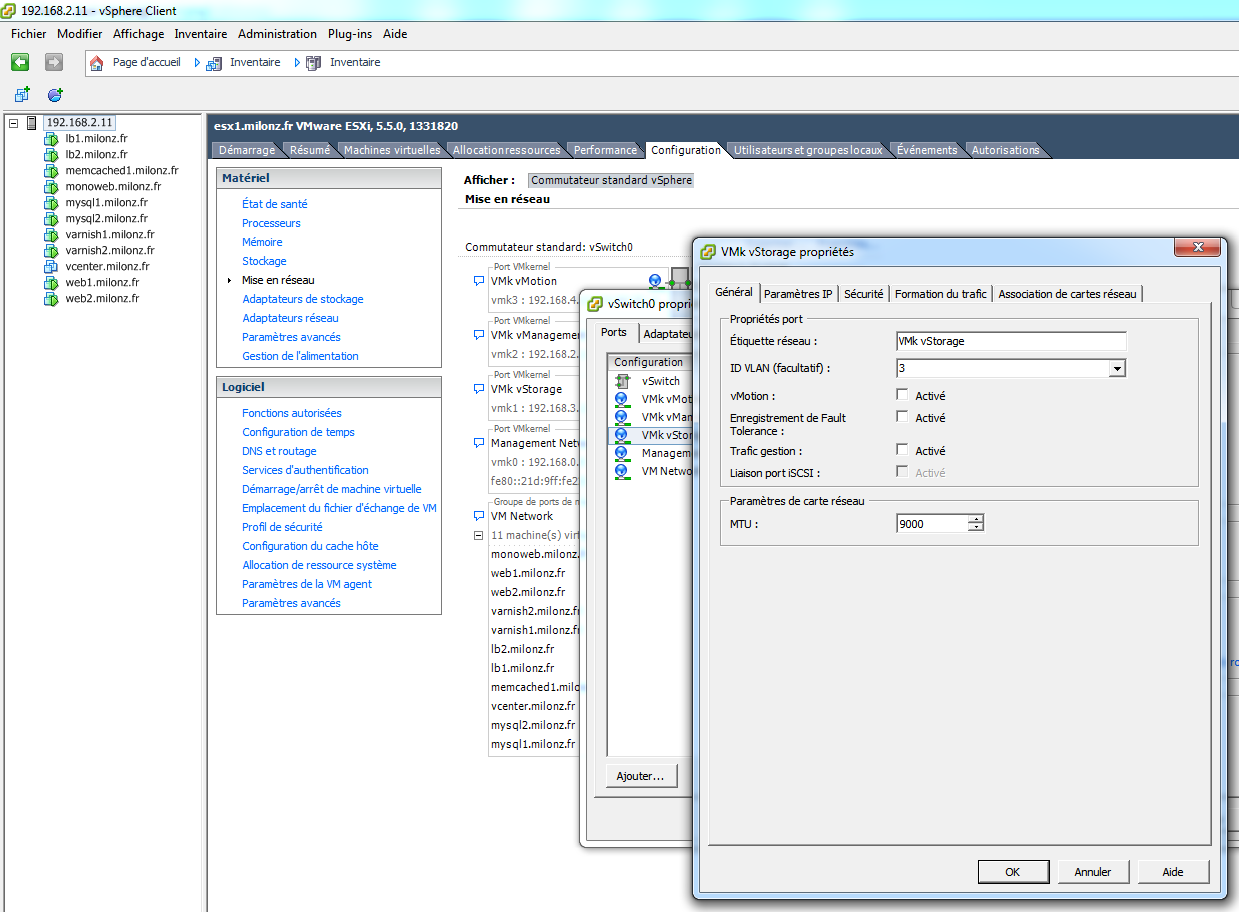The height and width of the screenshot is (912, 1239).
Task: Click the VM icon next to vcenter.milonz.fr
Action: [x=51, y=267]
